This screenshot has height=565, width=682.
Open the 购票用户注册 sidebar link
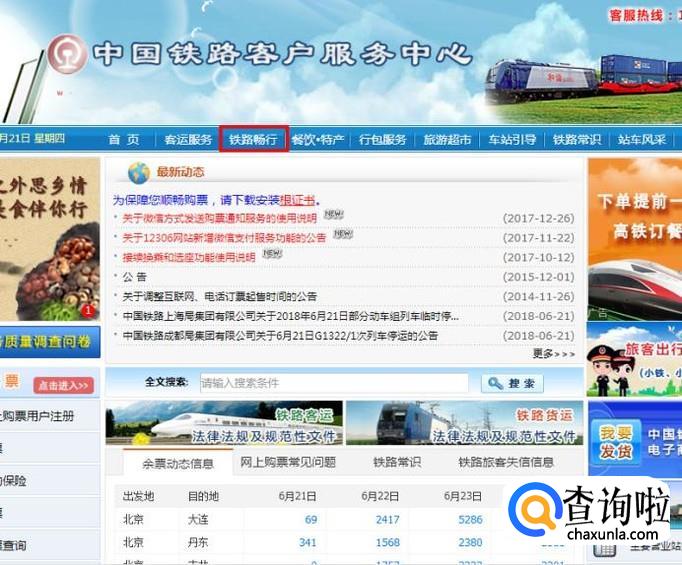(x=39, y=416)
